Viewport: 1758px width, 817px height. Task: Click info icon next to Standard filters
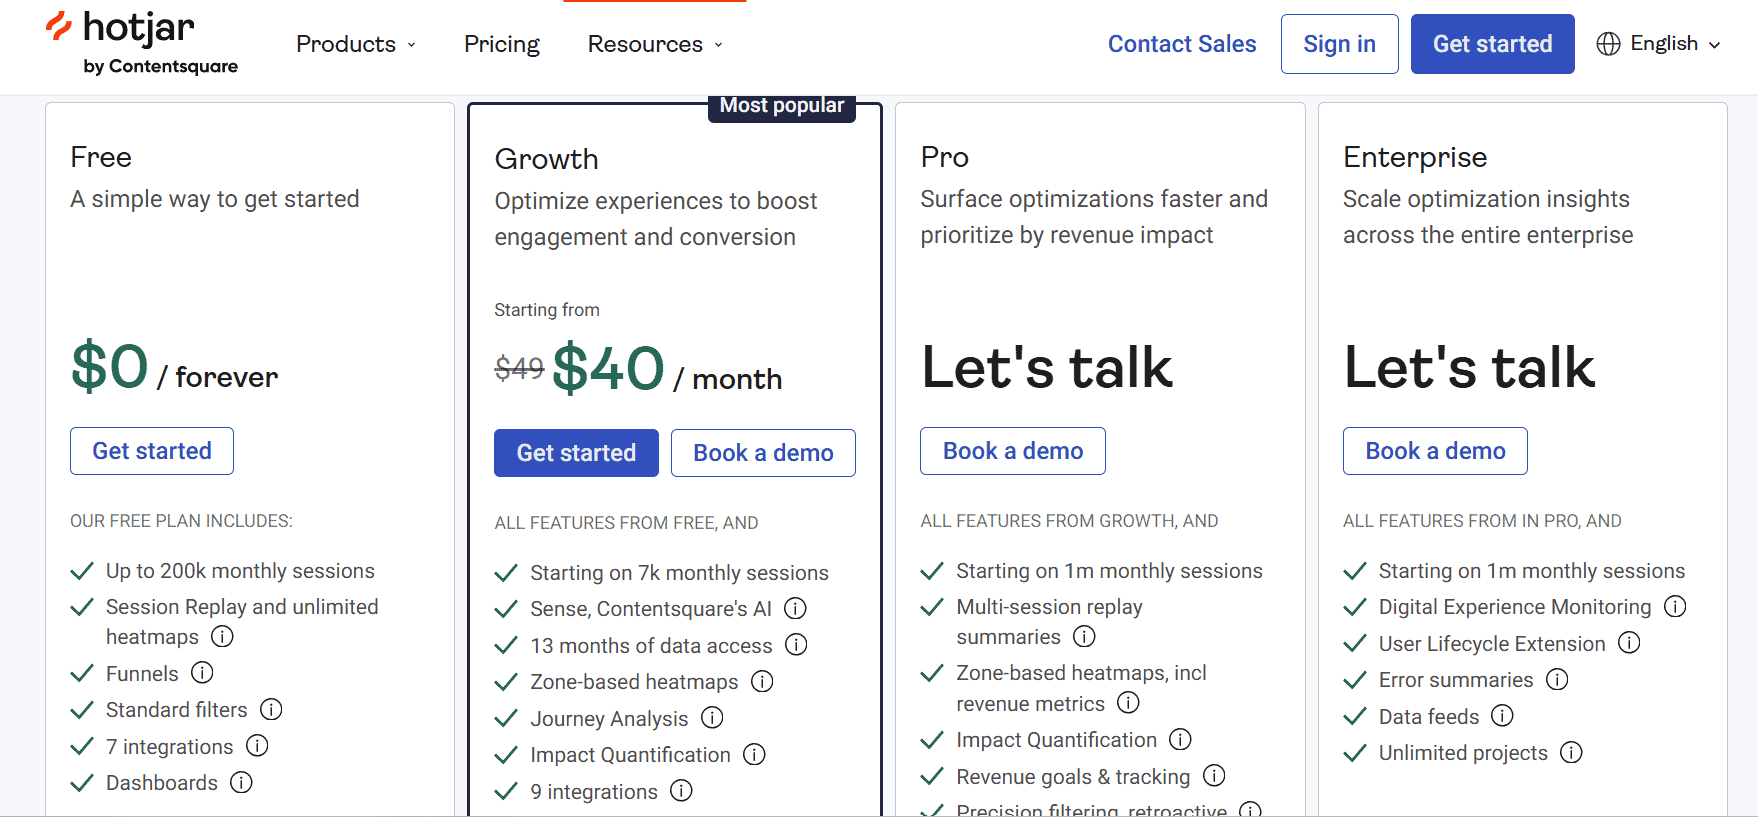click(x=270, y=709)
